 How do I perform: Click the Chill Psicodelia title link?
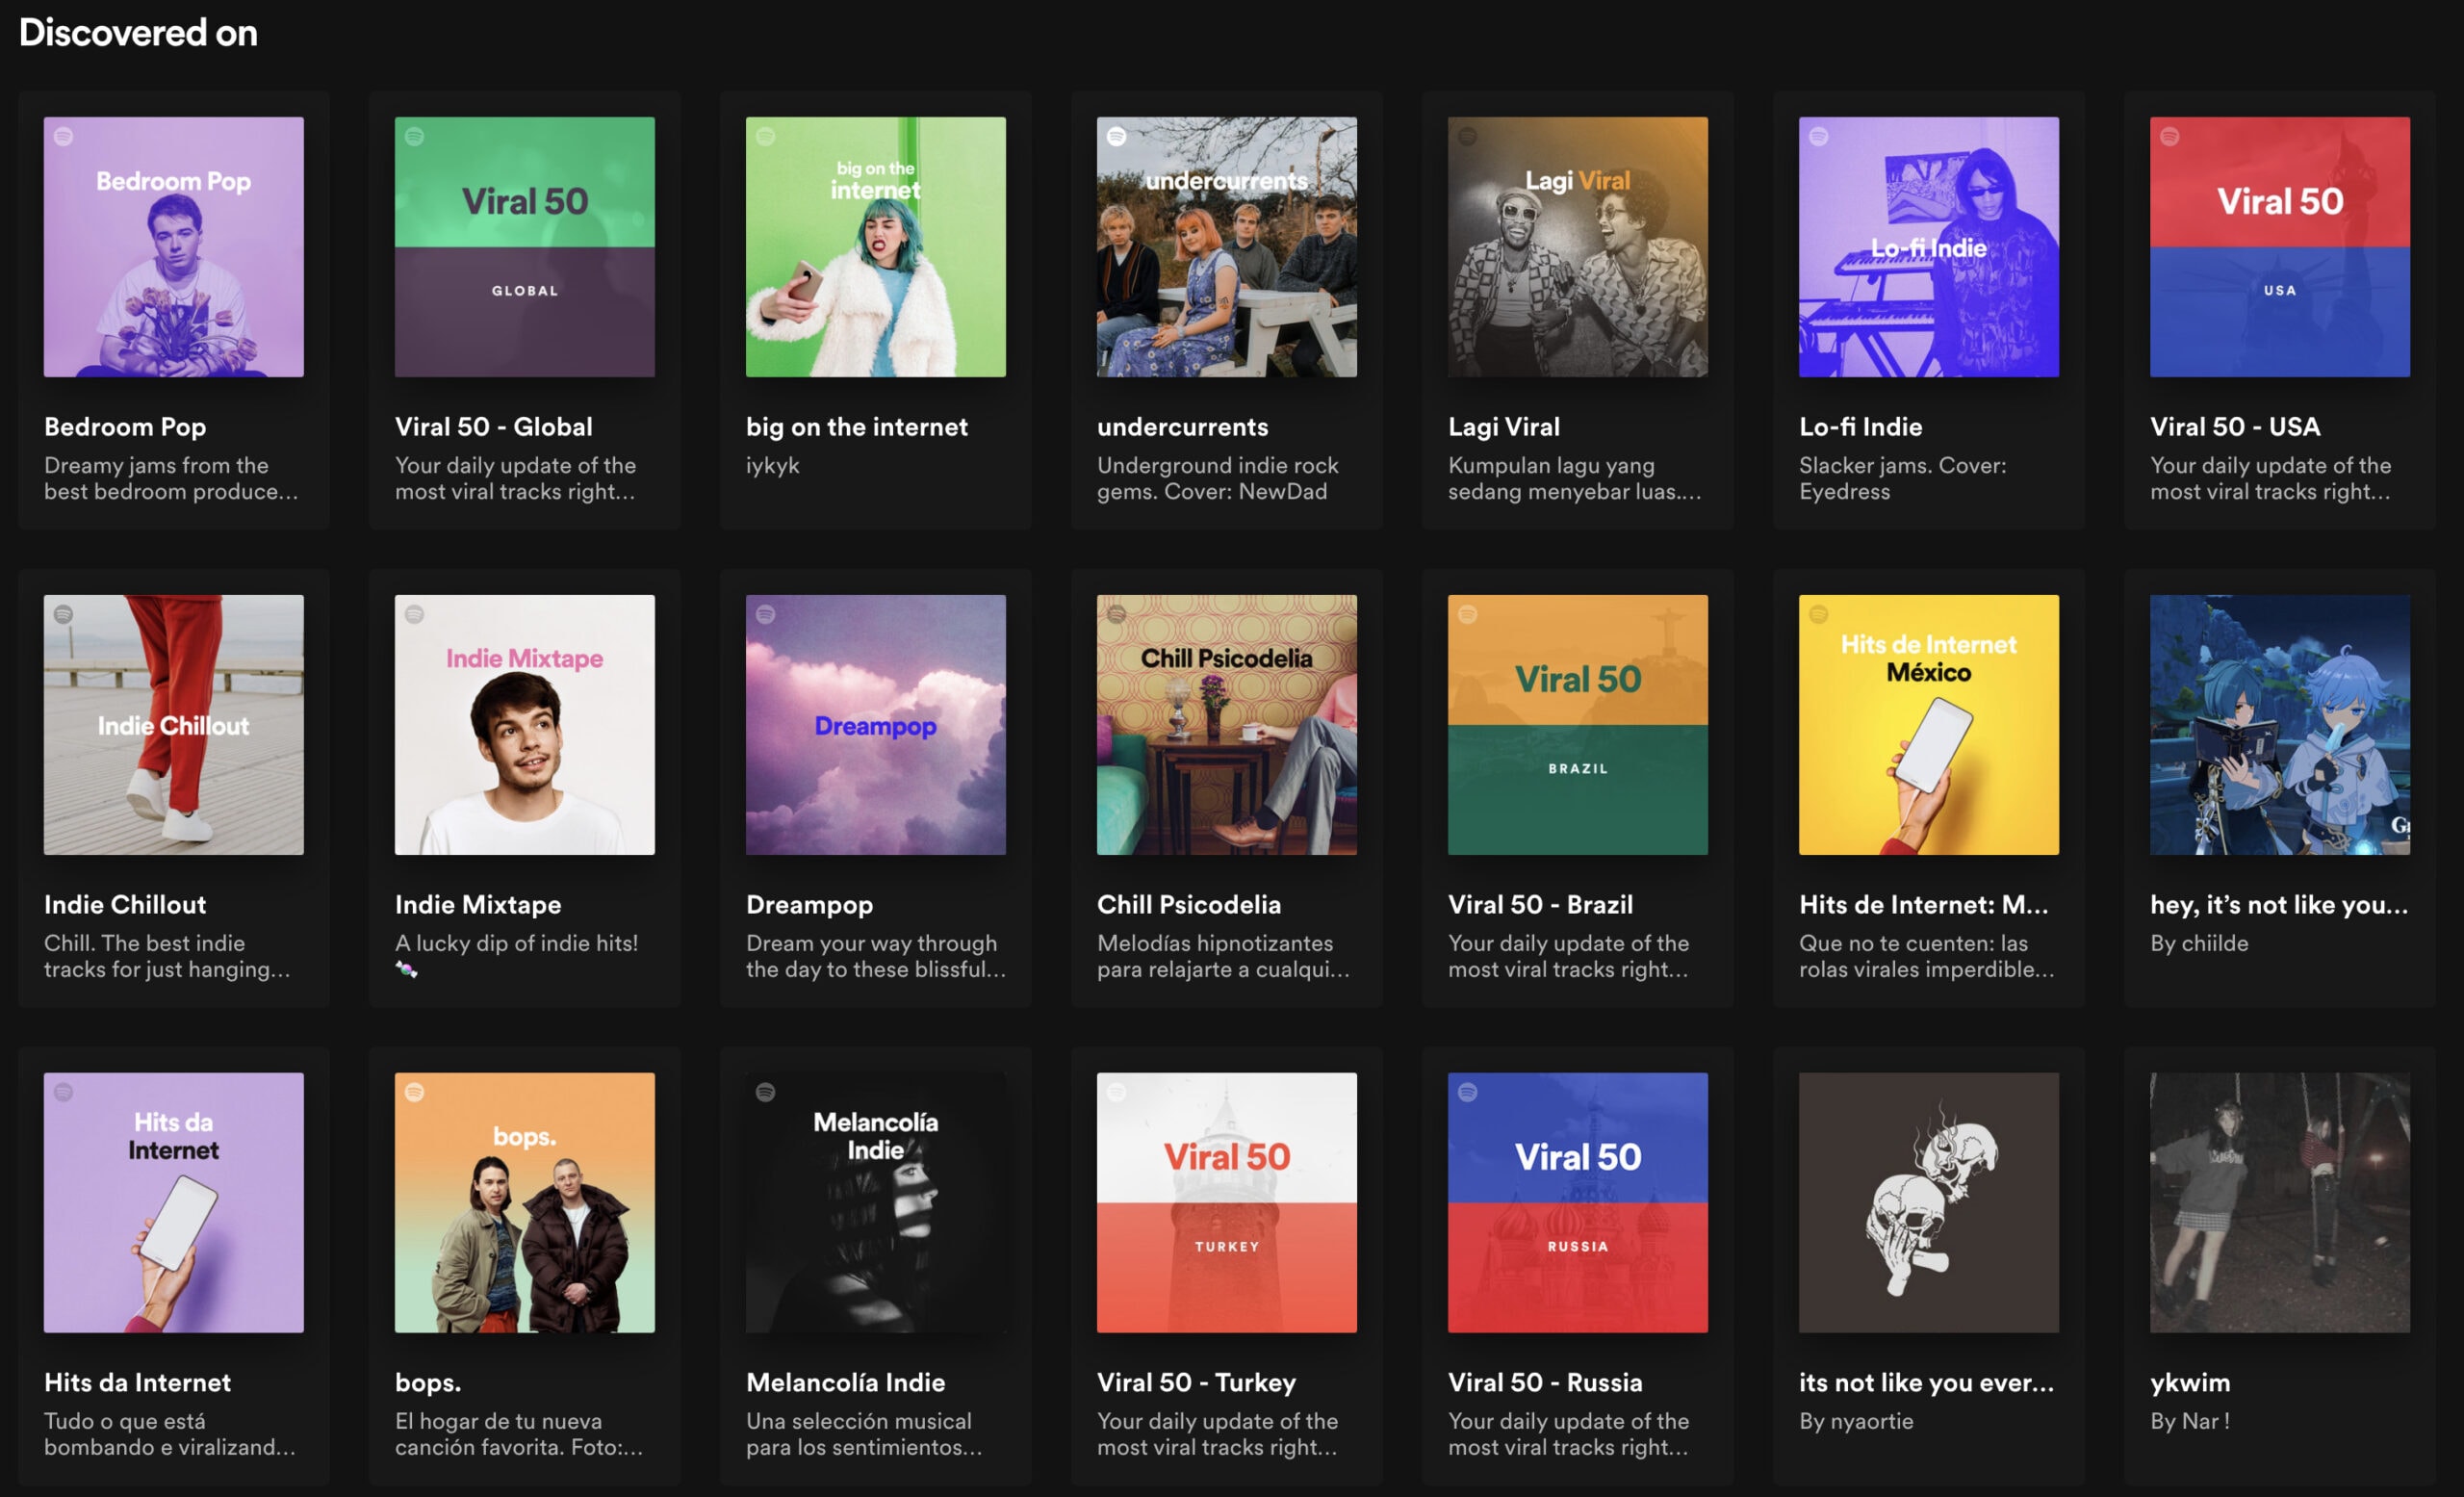(1189, 905)
